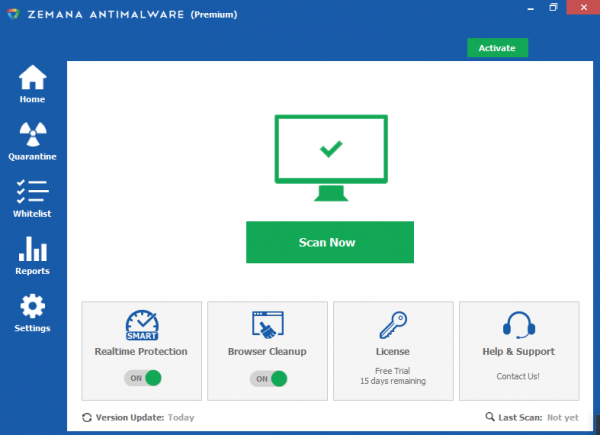Open Quarantine via the radiation icon
The height and width of the screenshot is (435, 600).
pos(33,134)
